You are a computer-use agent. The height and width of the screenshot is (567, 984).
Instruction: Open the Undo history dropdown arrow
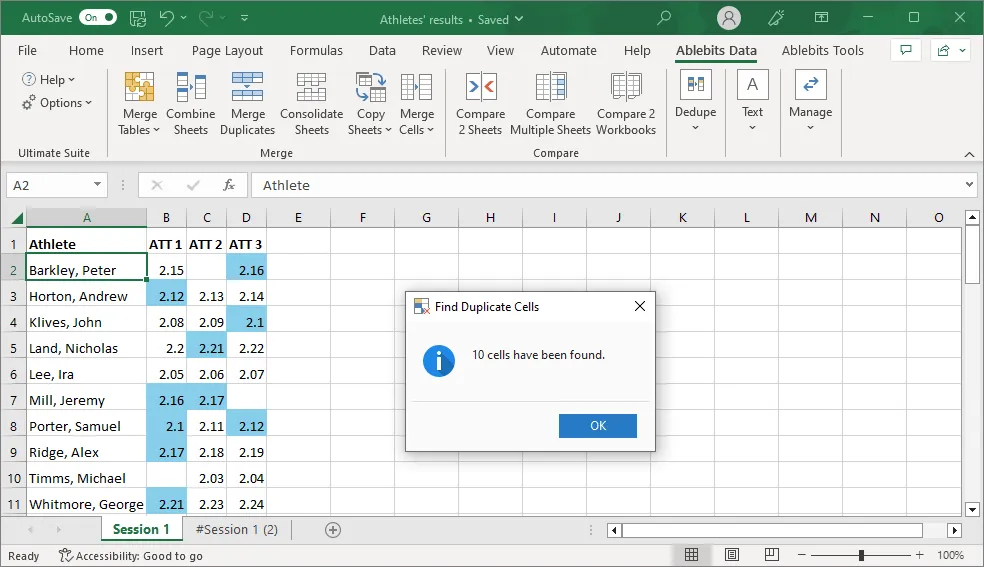click(x=184, y=18)
